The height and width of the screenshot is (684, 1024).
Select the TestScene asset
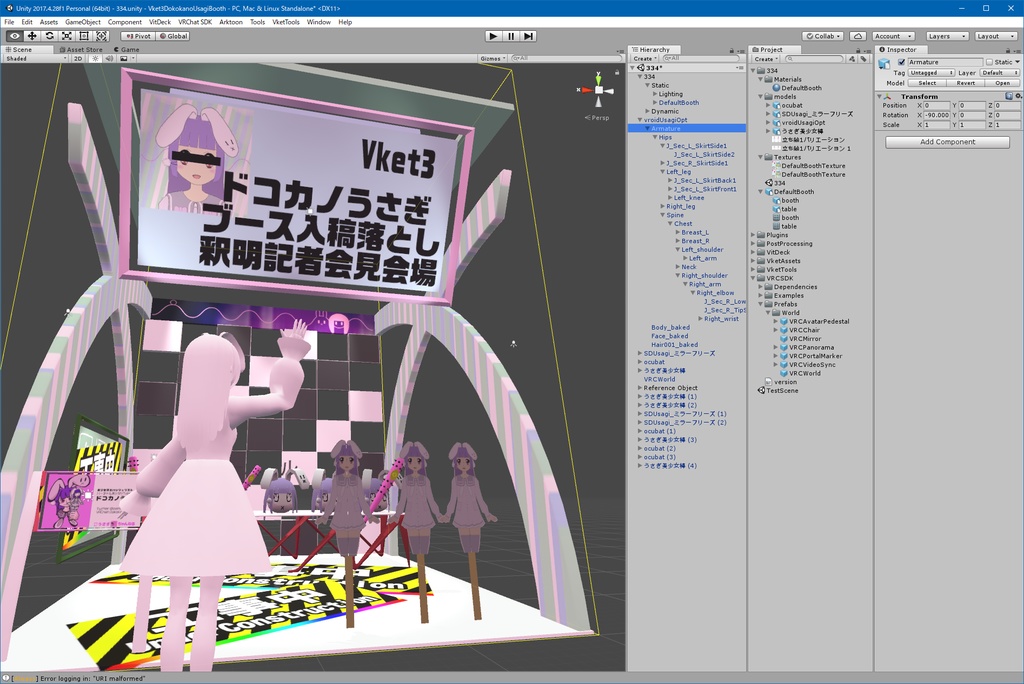click(x=778, y=391)
